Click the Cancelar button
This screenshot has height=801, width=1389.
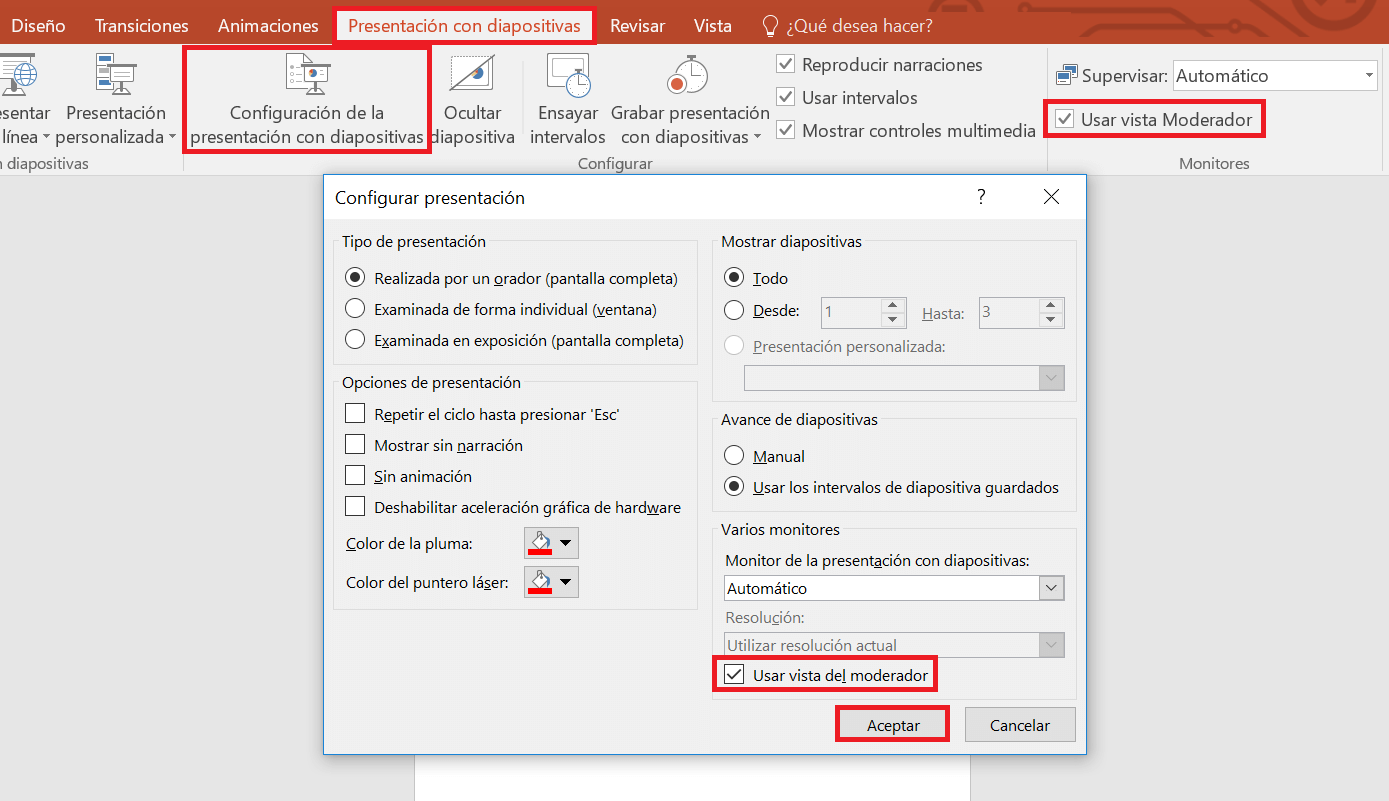click(1020, 725)
